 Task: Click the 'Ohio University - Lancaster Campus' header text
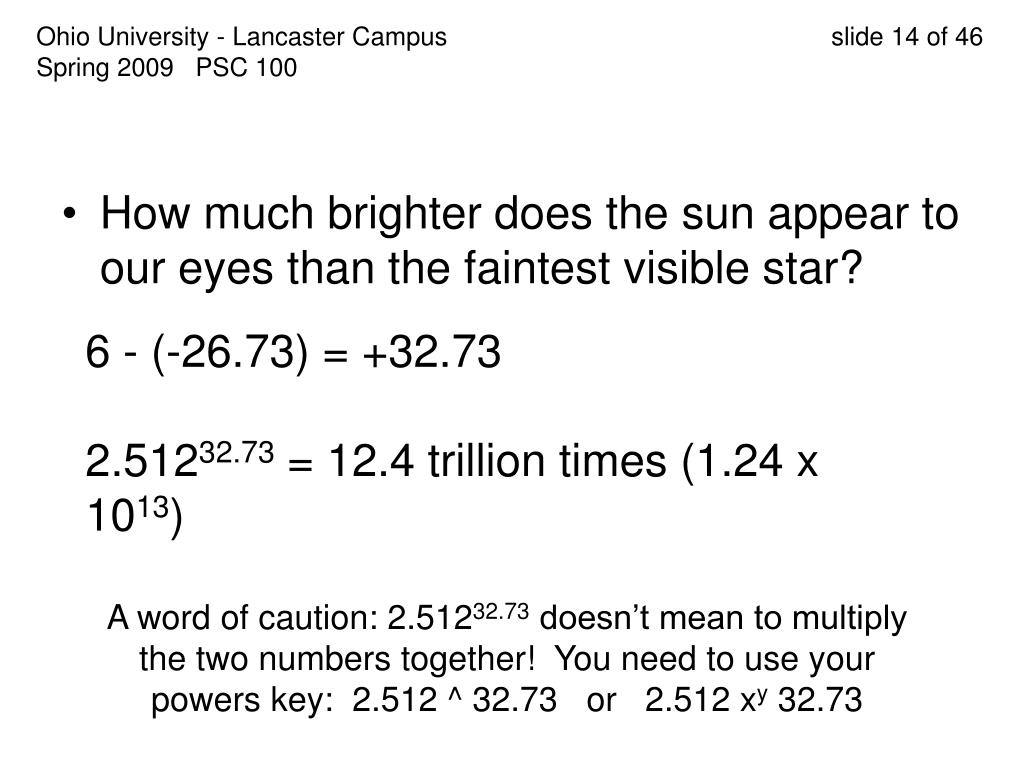(241, 37)
